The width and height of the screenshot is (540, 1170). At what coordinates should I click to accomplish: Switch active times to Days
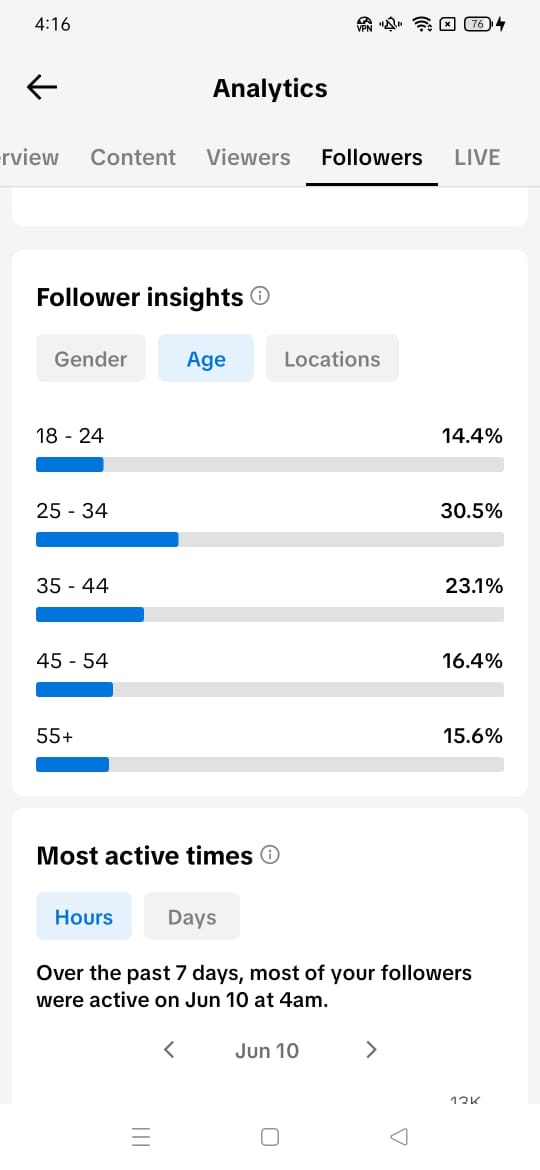(192, 917)
